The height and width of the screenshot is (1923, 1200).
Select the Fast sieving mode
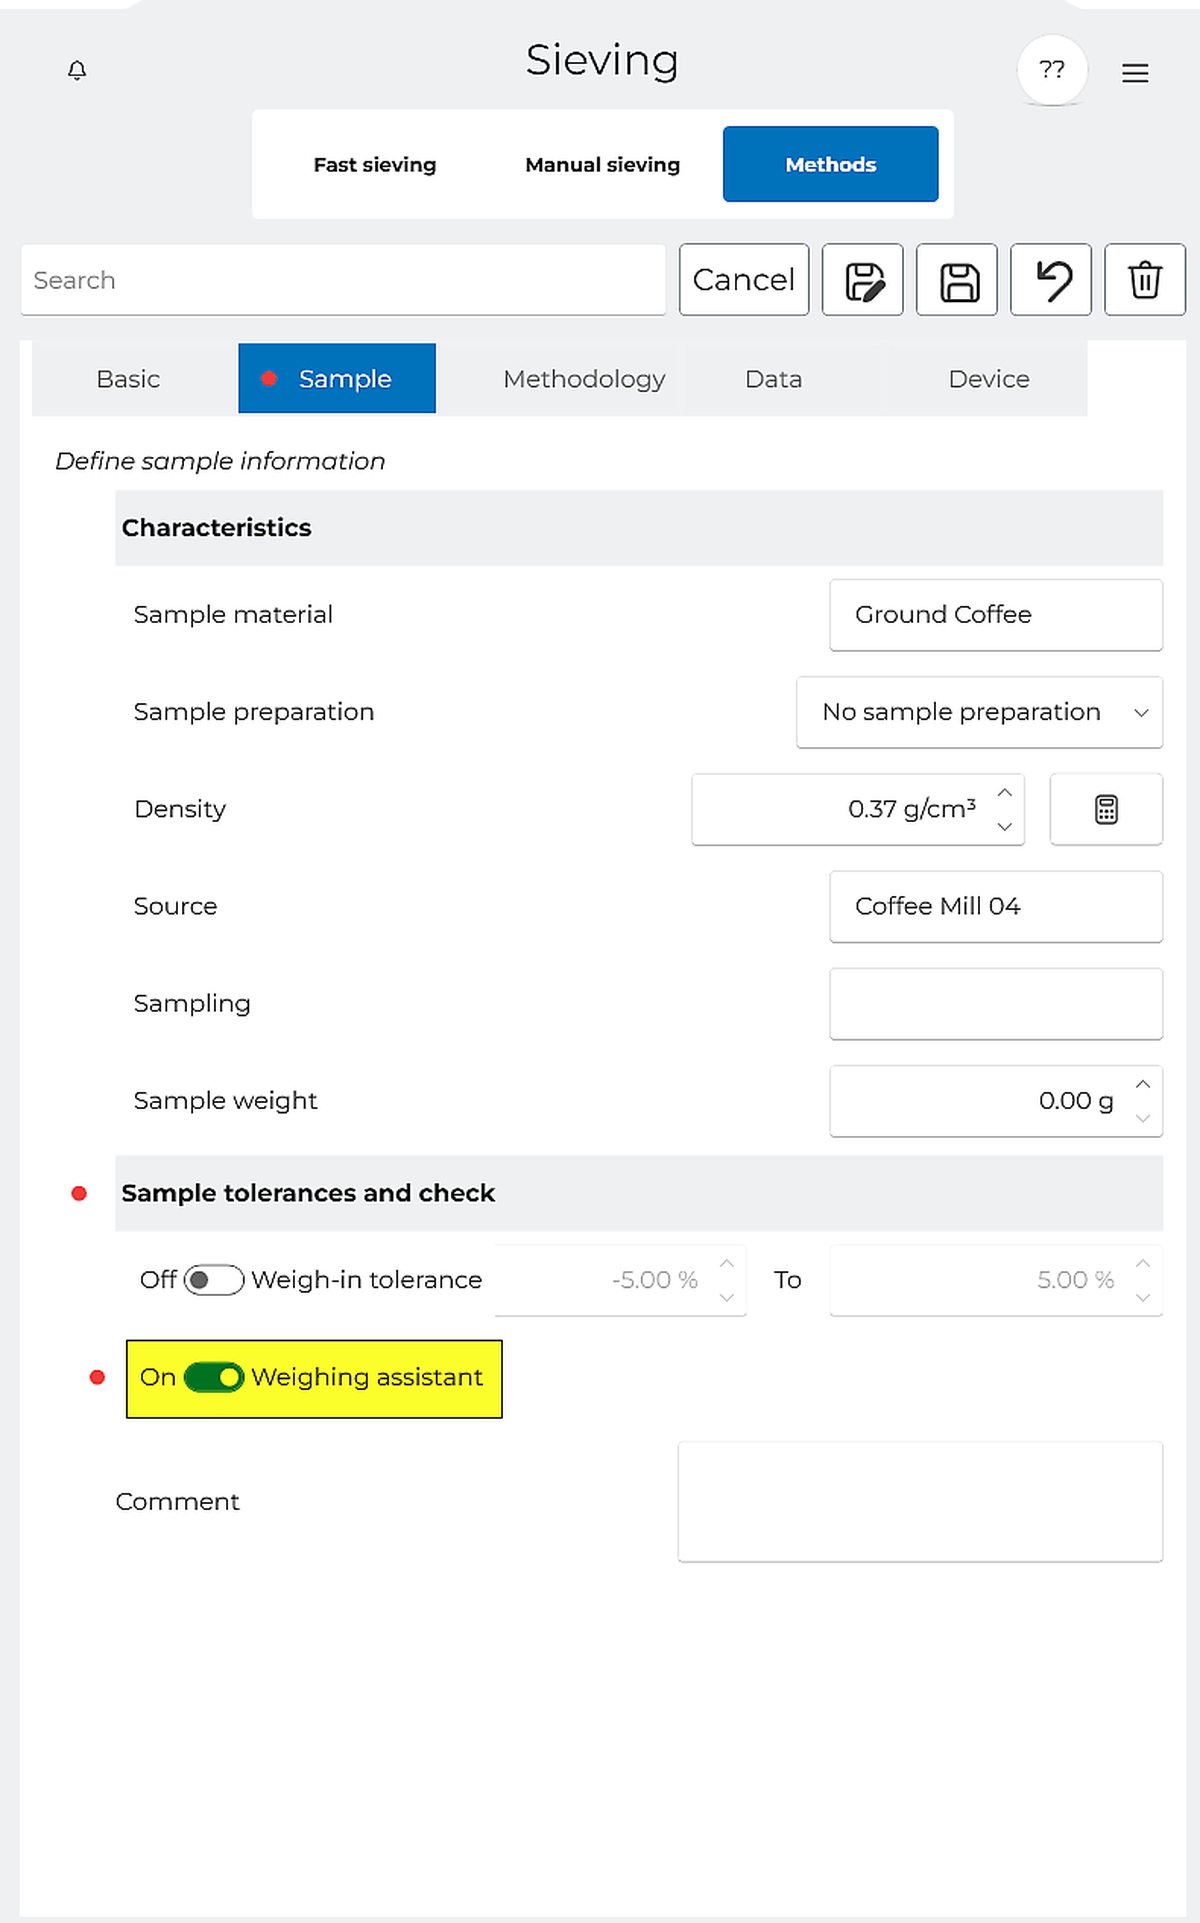(x=375, y=165)
